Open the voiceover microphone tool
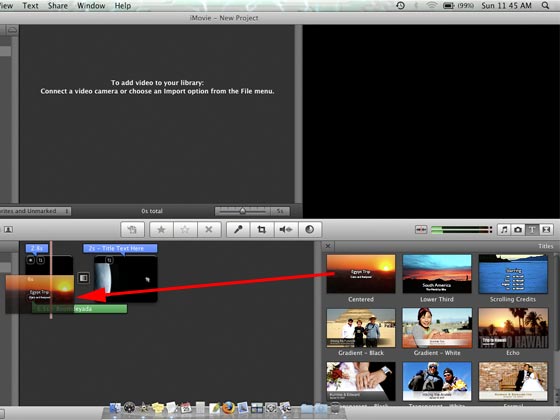The width and height of the screenshot is (560, 420). 238,230
